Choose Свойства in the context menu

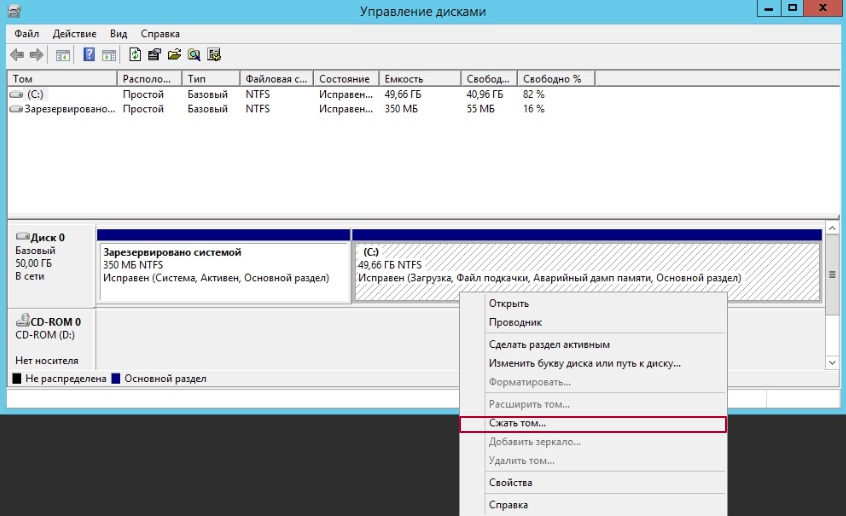point(593,483)
